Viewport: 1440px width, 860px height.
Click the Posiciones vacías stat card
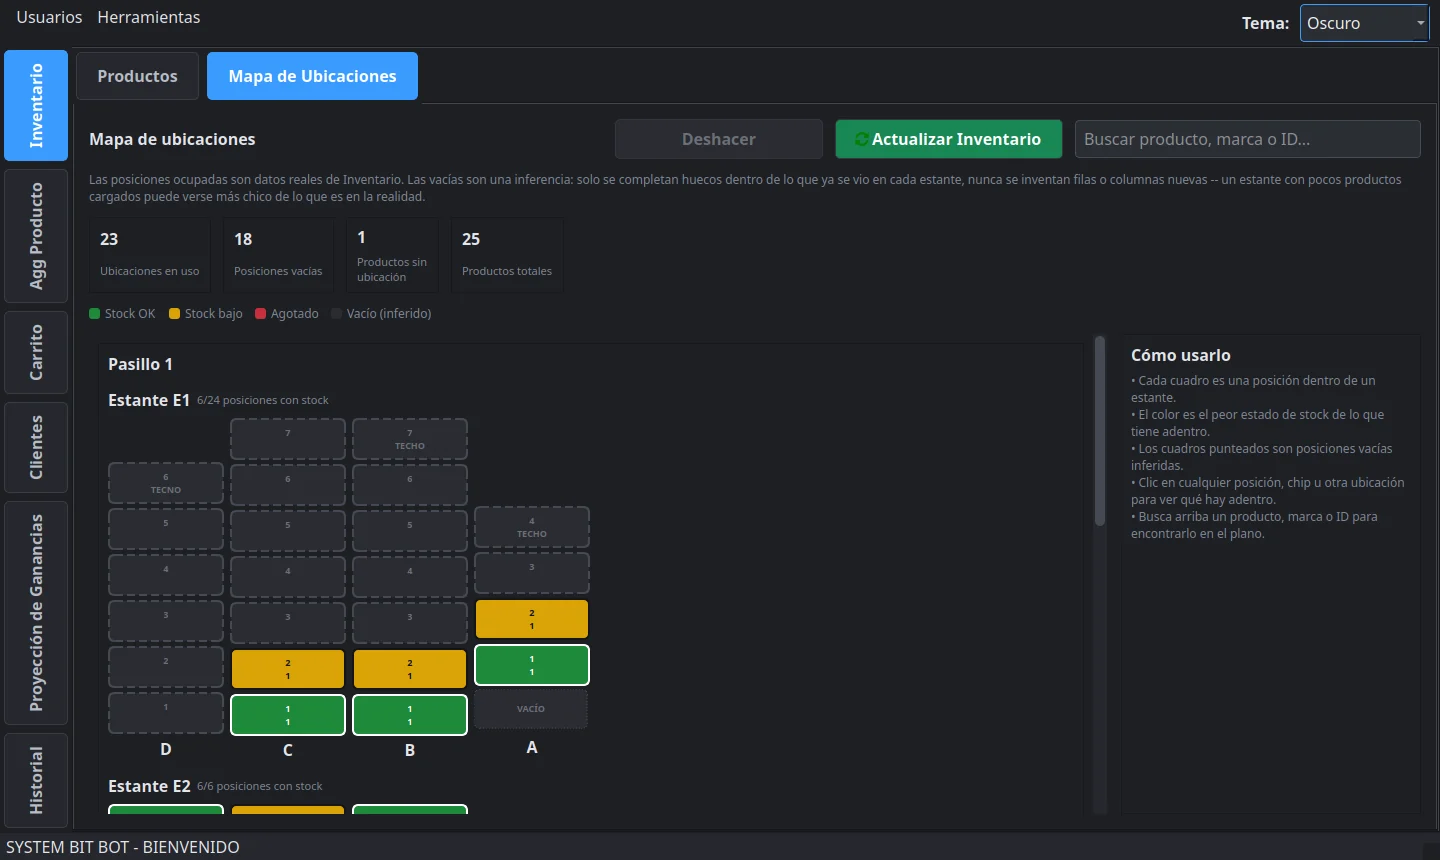click(x=278, y=255)
